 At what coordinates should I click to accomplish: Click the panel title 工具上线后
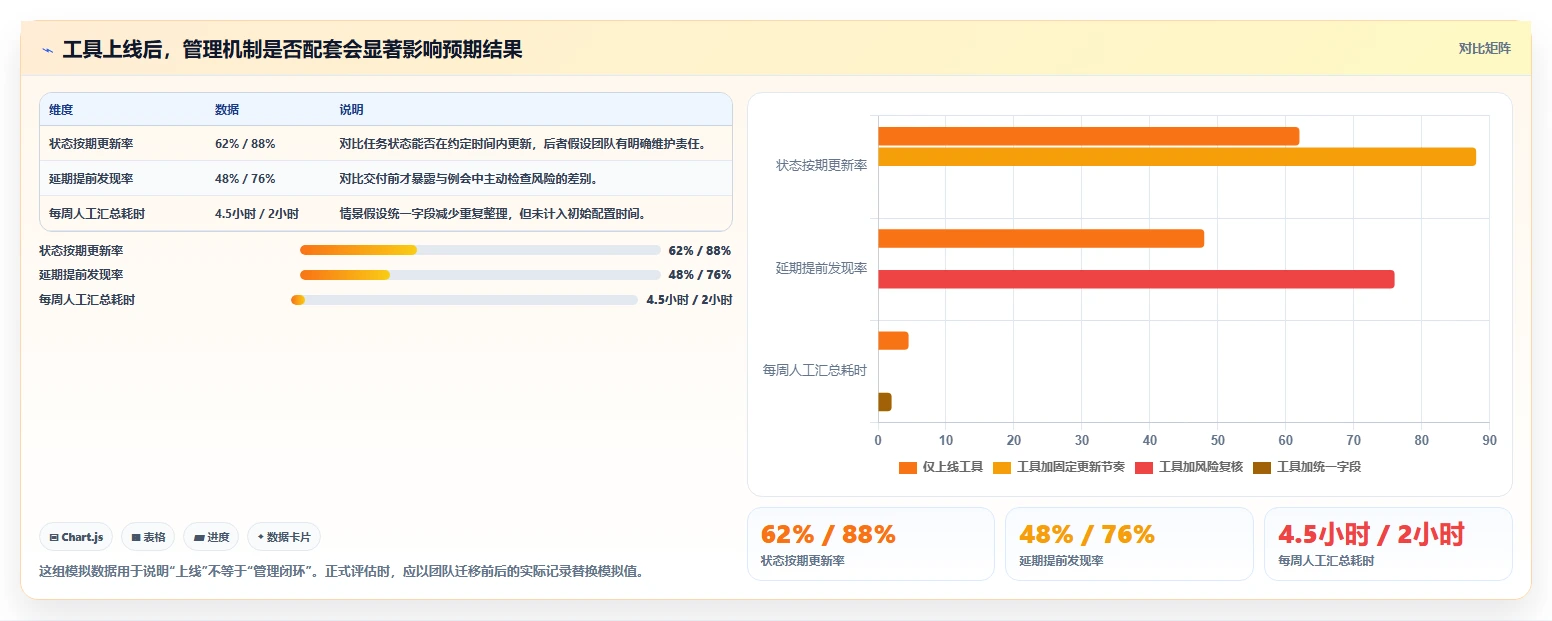pyautogui.click(x=292, y=49)
